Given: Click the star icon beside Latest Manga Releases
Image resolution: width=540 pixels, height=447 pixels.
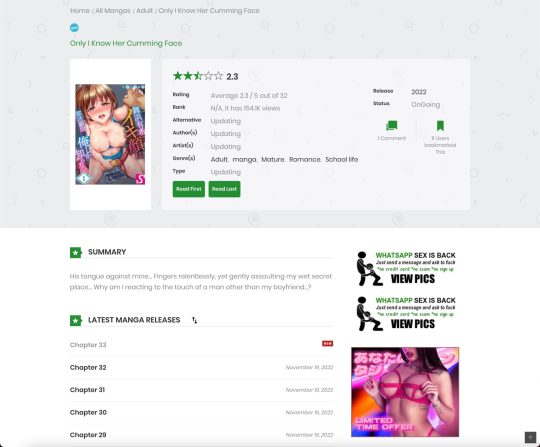Looking at the screenshot, I should (76, 321).
